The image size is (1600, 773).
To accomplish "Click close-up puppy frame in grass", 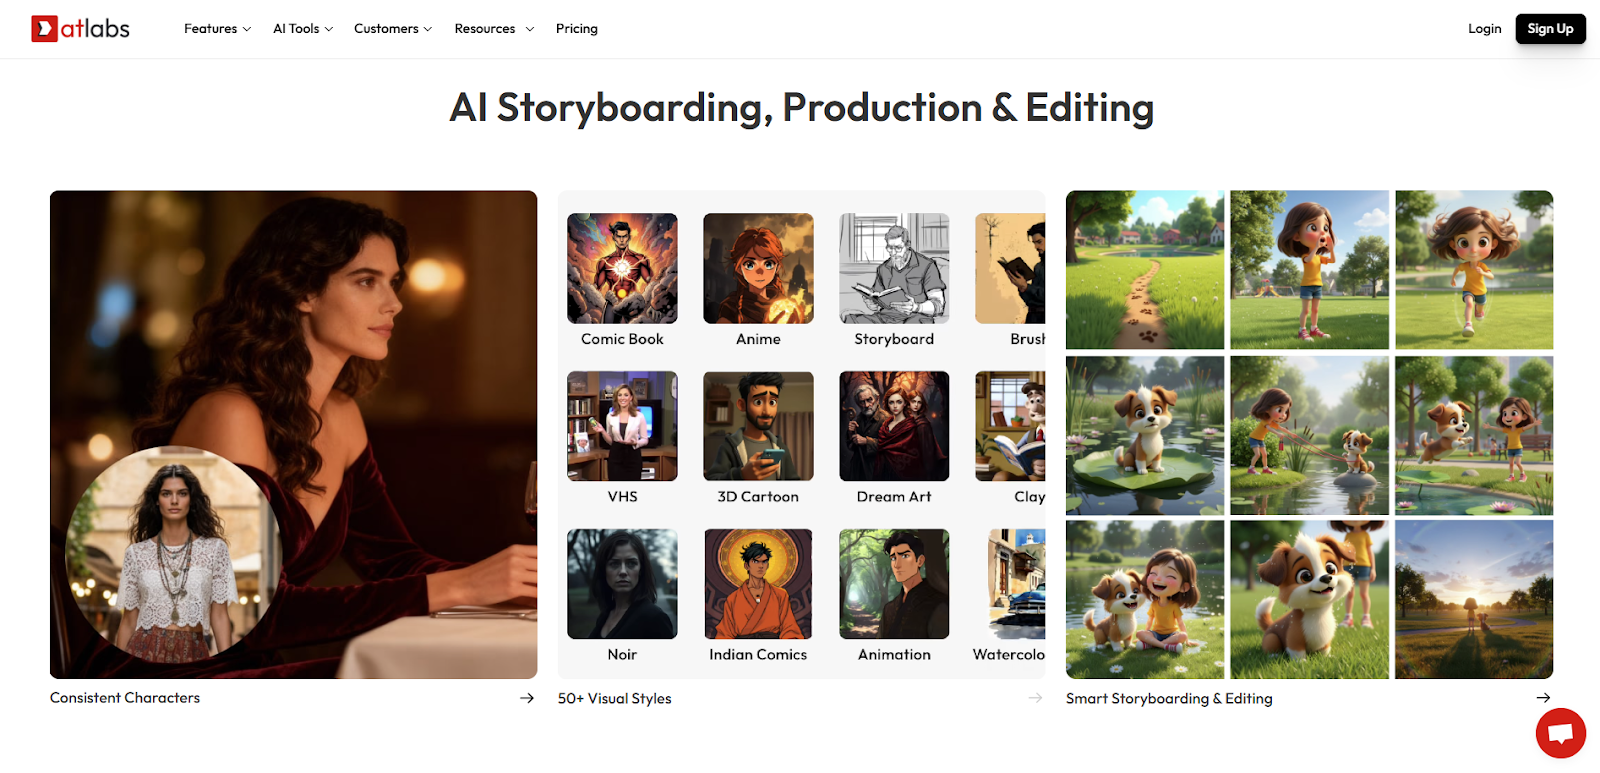I will click(x=1309, y=600).
